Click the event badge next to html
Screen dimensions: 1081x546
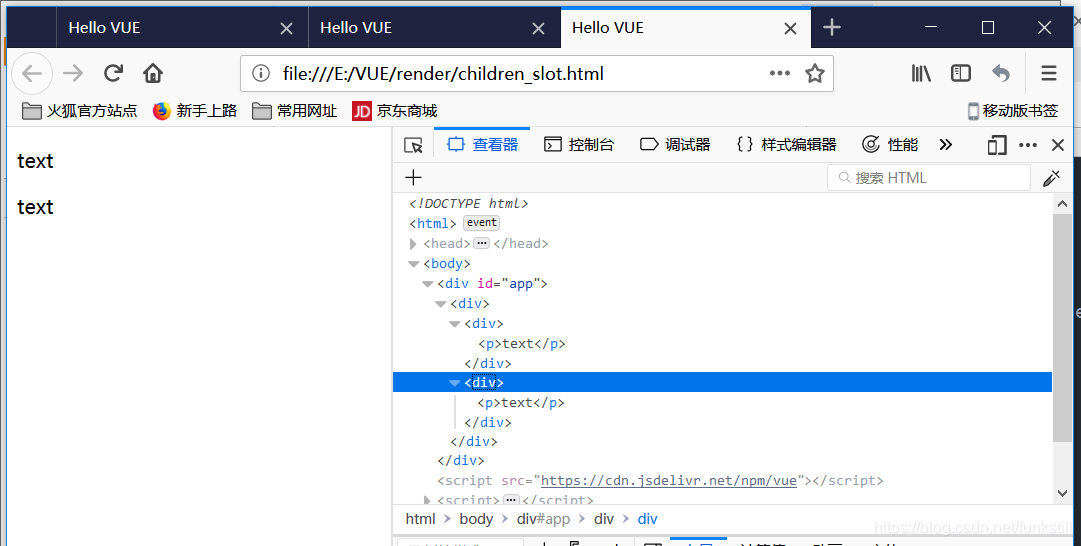pyautogui.click(x=481, y=223)
